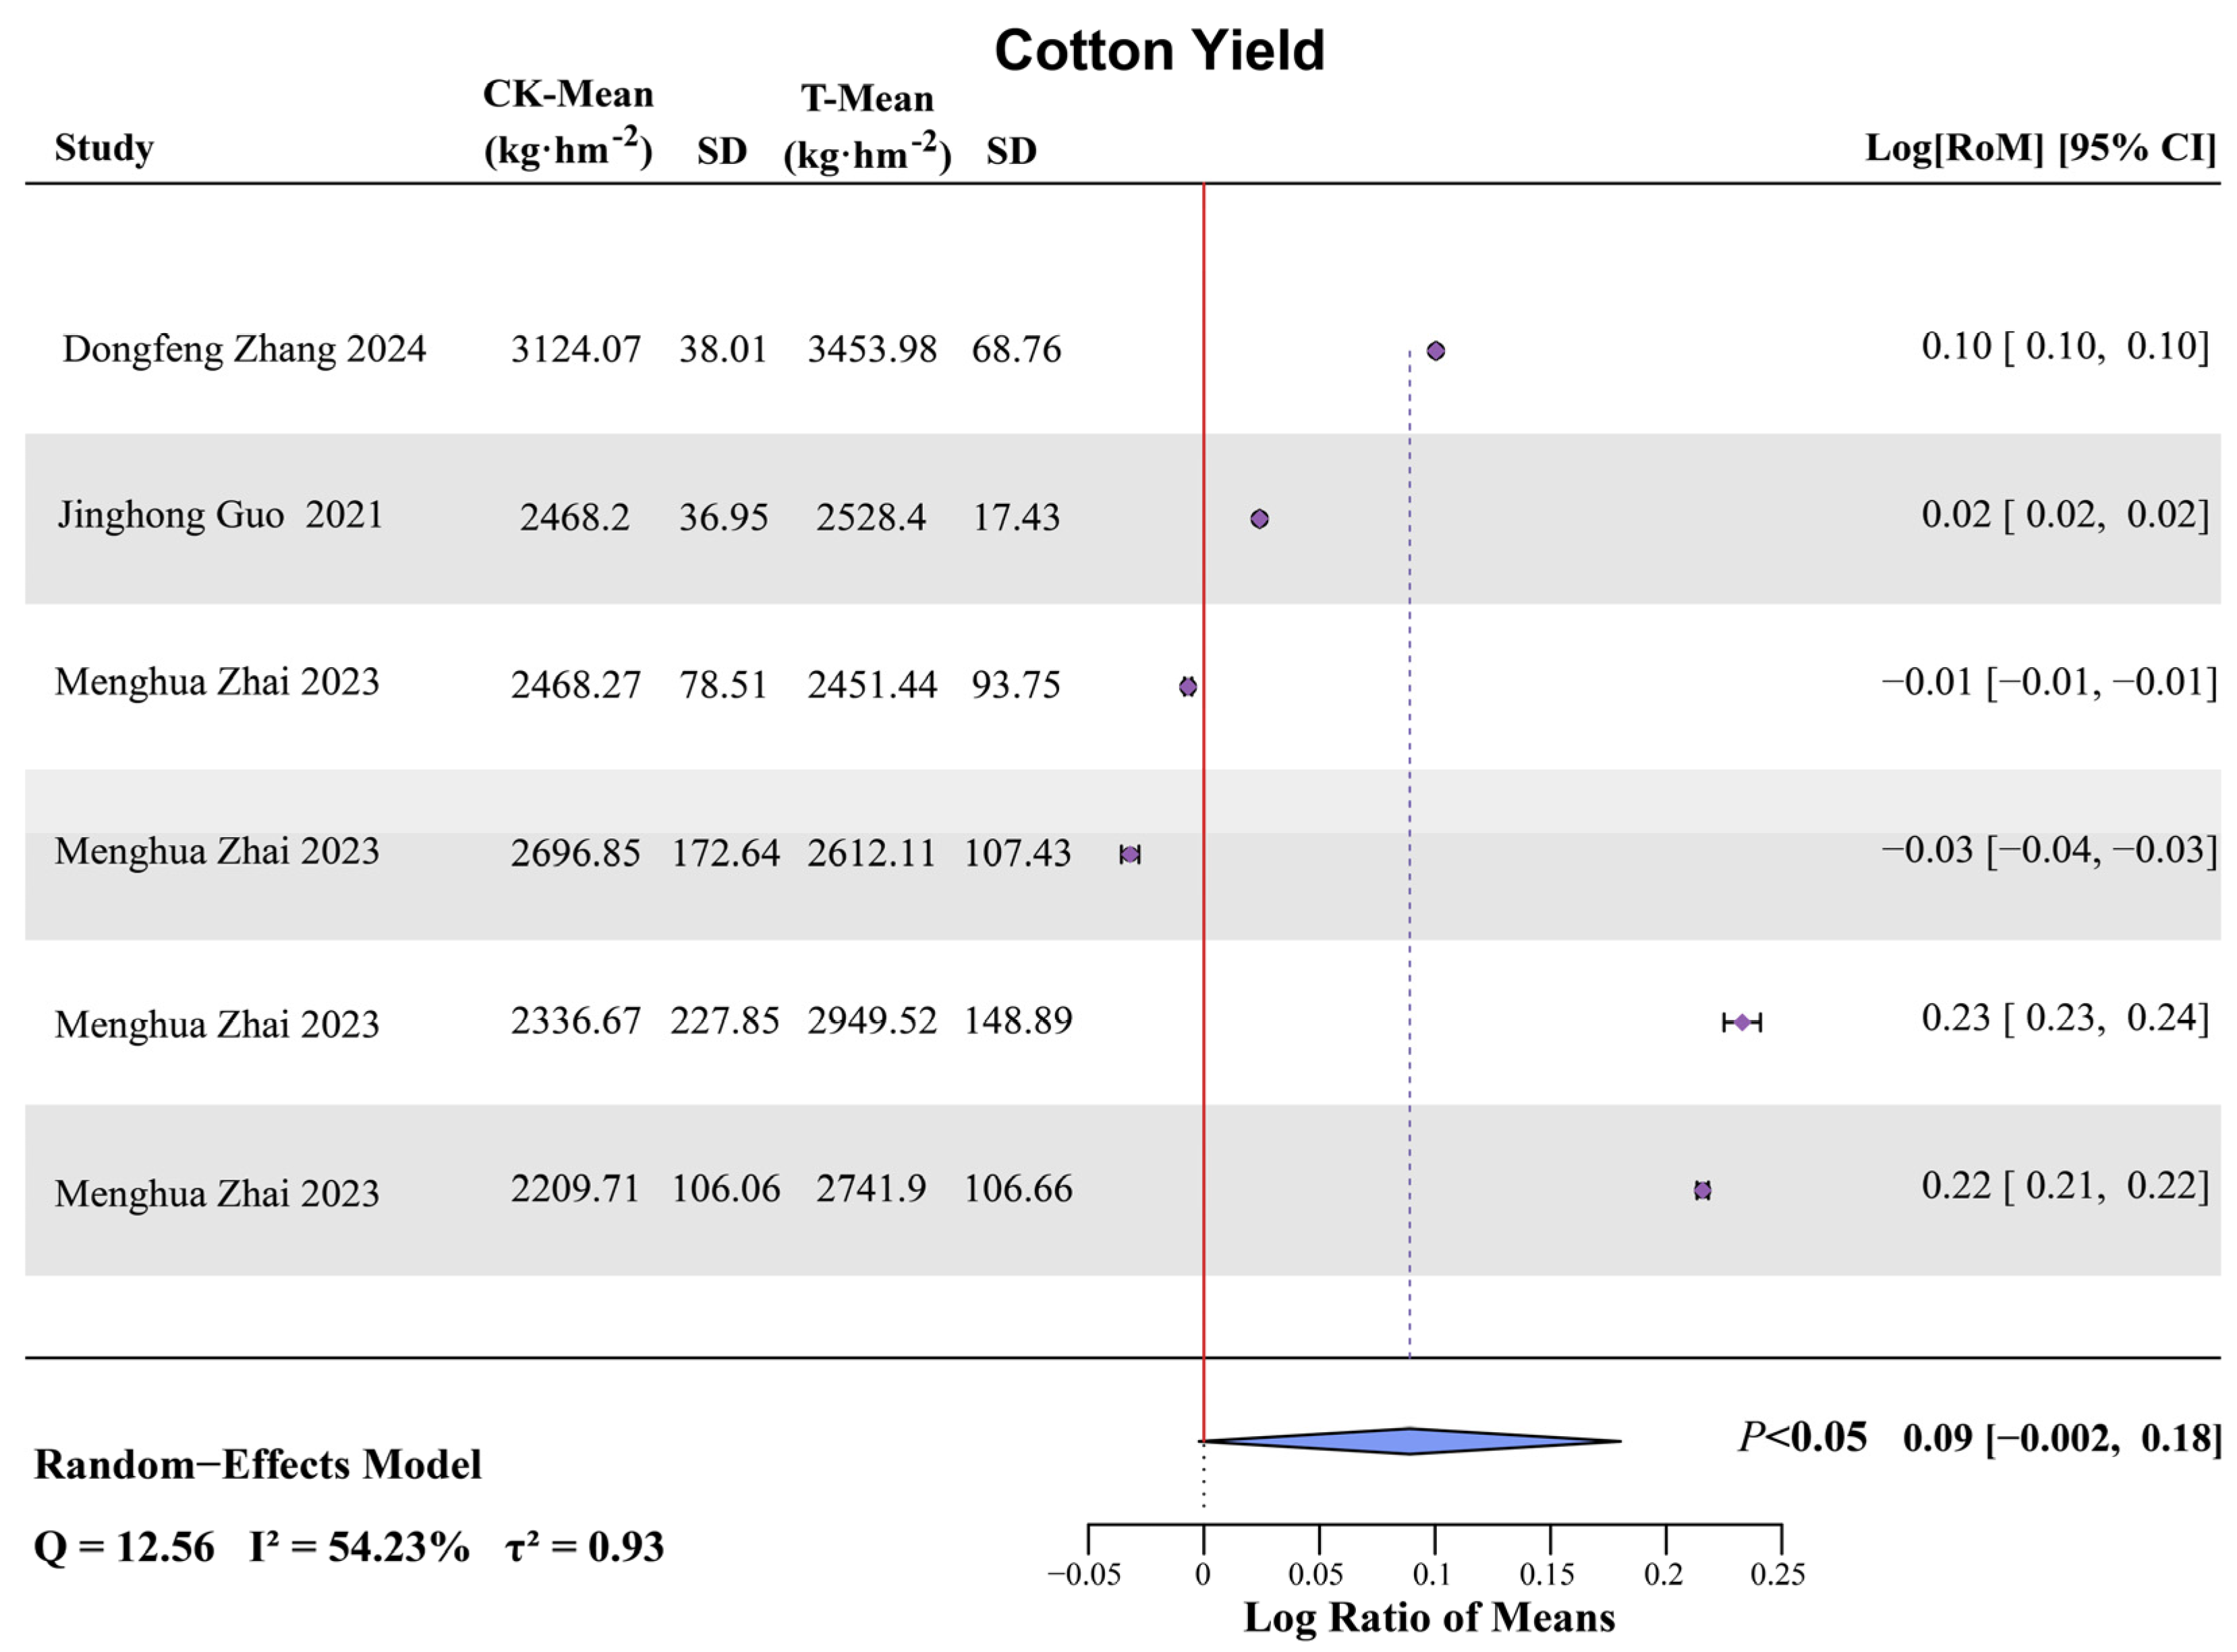The width and height of the screenshot is (2237, 1652).
Task: Click the I² = 54.23% statistic
Action: point(359,1547)
